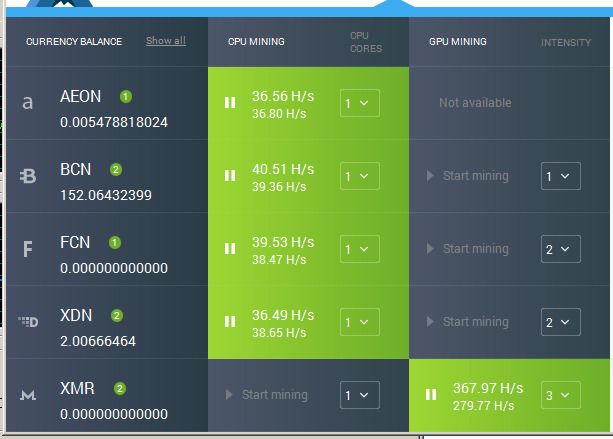
Task: Click the green badge next to XMR
Action: pyautogui.click(x=120, y=389)
